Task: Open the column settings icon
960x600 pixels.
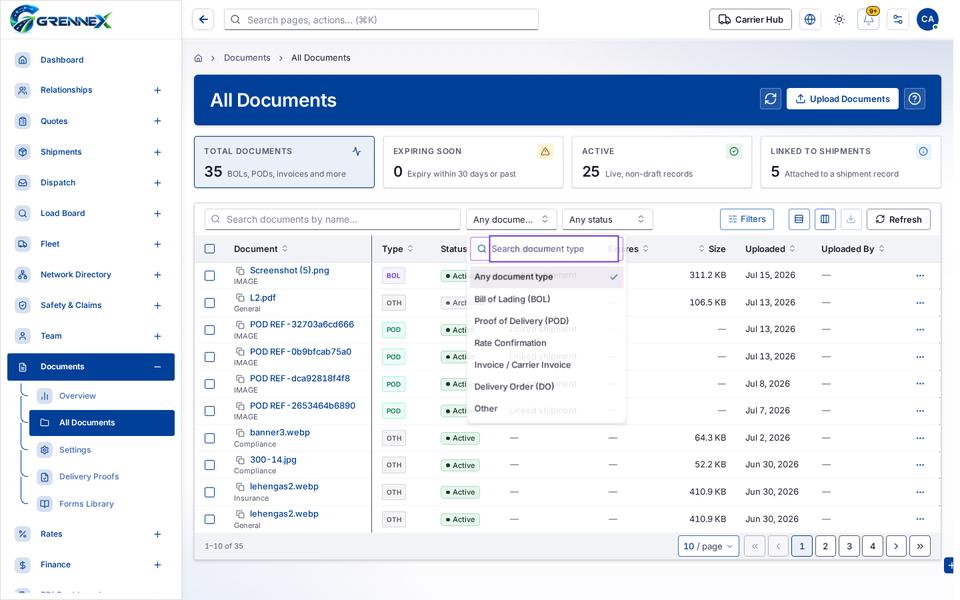Action: [x=825, y=219]
